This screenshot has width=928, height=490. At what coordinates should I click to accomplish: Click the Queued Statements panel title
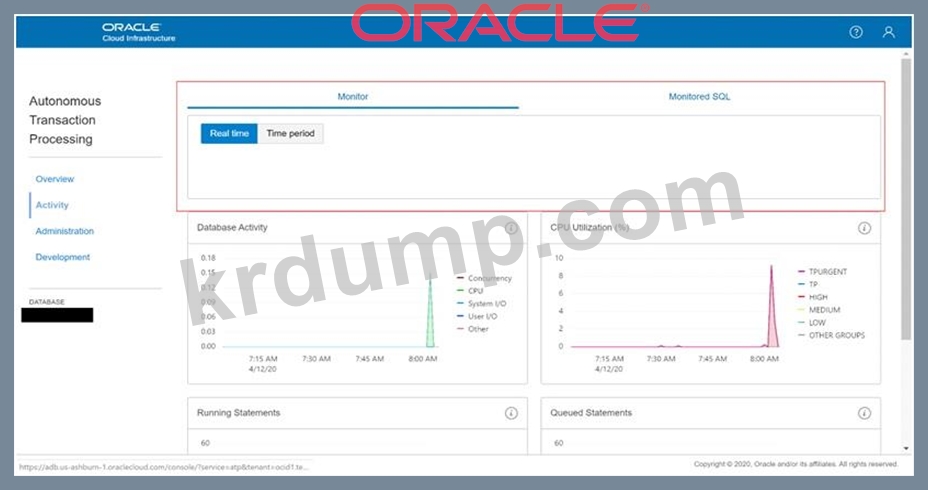591,412
